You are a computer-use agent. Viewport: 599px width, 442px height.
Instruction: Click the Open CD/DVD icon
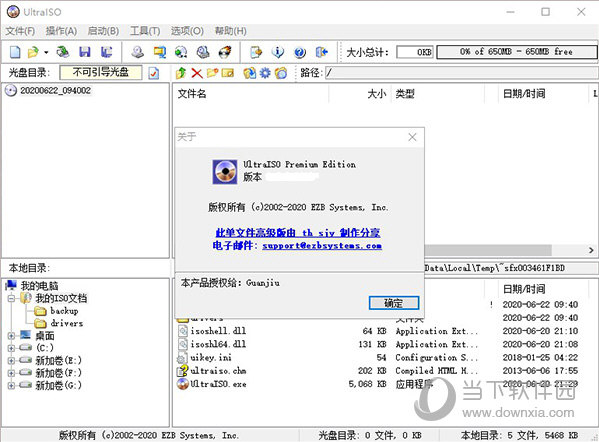63,52
